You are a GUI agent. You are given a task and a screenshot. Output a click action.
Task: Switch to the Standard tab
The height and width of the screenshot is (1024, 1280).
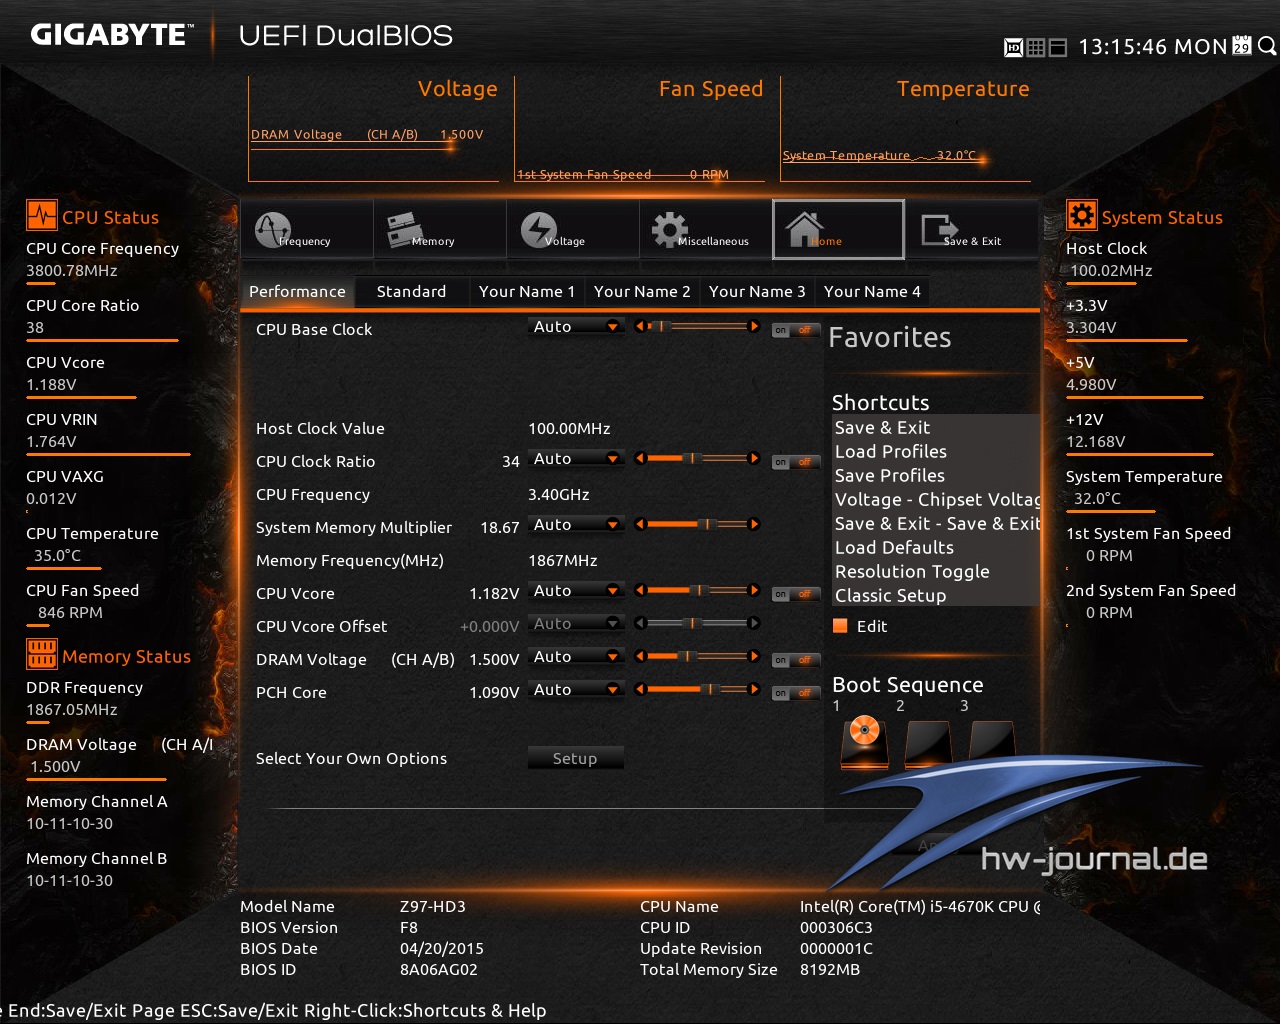pos(411,291)
